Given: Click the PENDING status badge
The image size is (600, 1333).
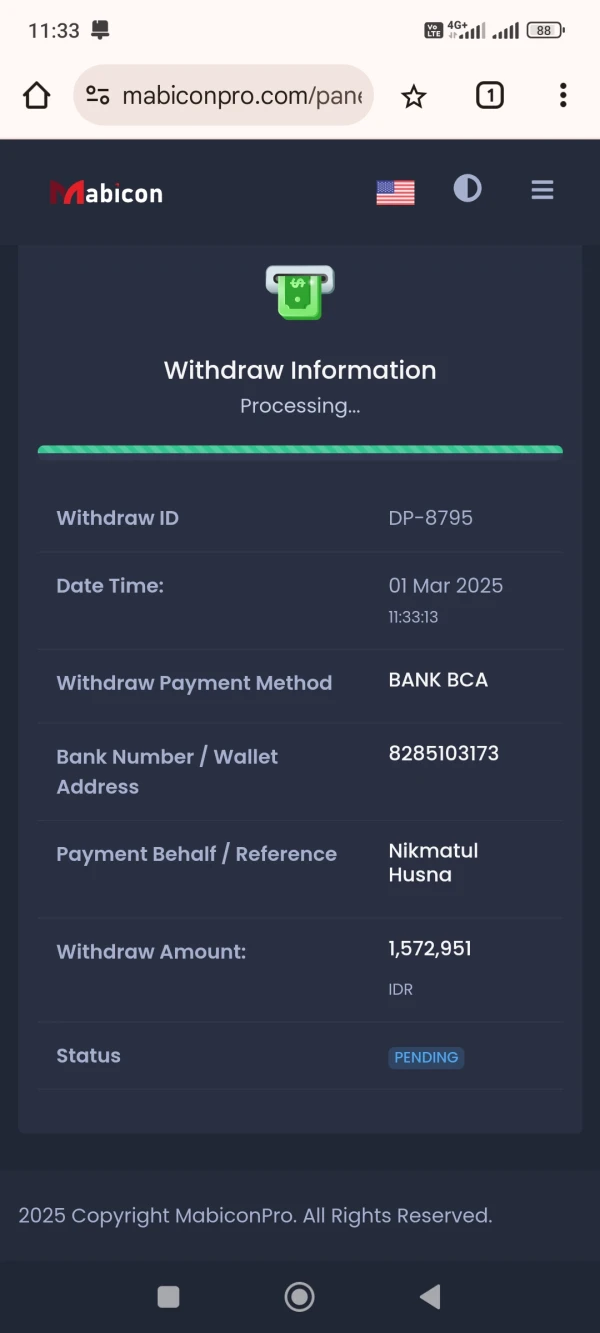Looking at the screenshot, I should tap(426, 1057).
